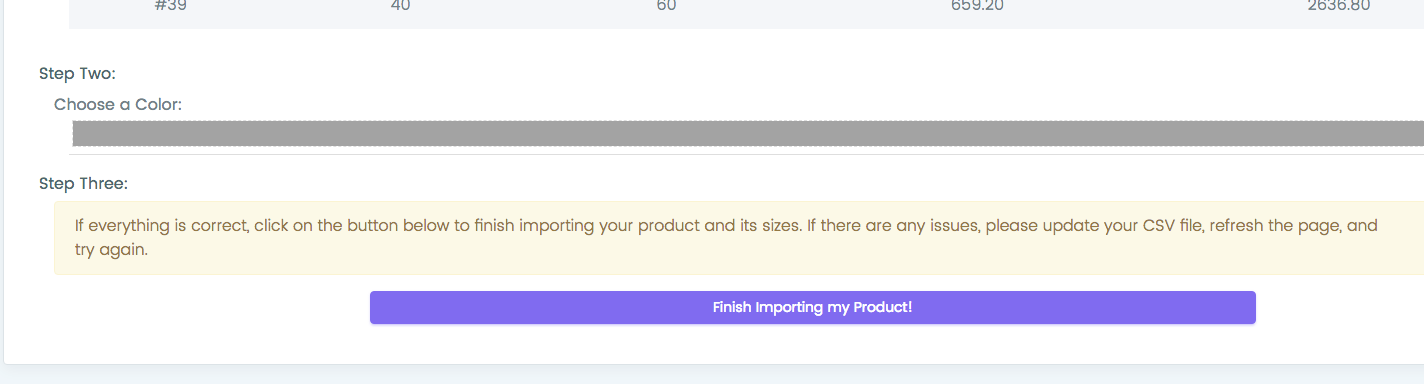Screen dimensions: 1424x384
Task: Click the 'If everything is correct' text
Action: (x=160, y=226)
